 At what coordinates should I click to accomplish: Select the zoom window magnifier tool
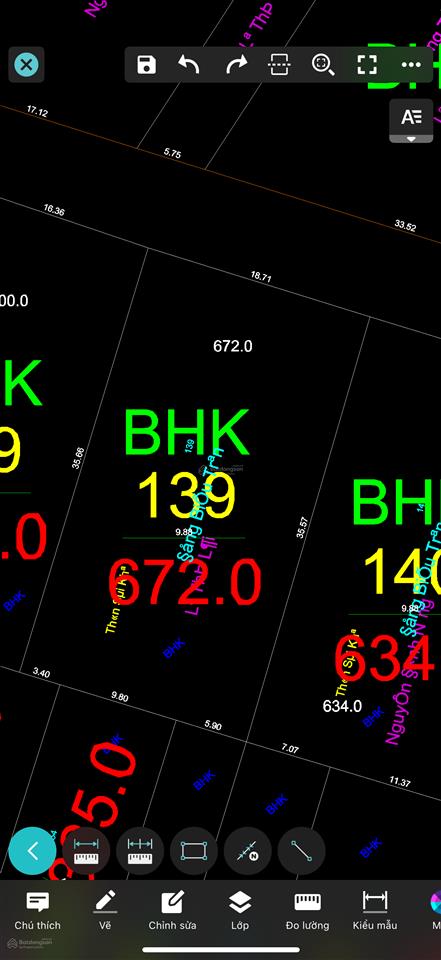[x=323, y=64]
